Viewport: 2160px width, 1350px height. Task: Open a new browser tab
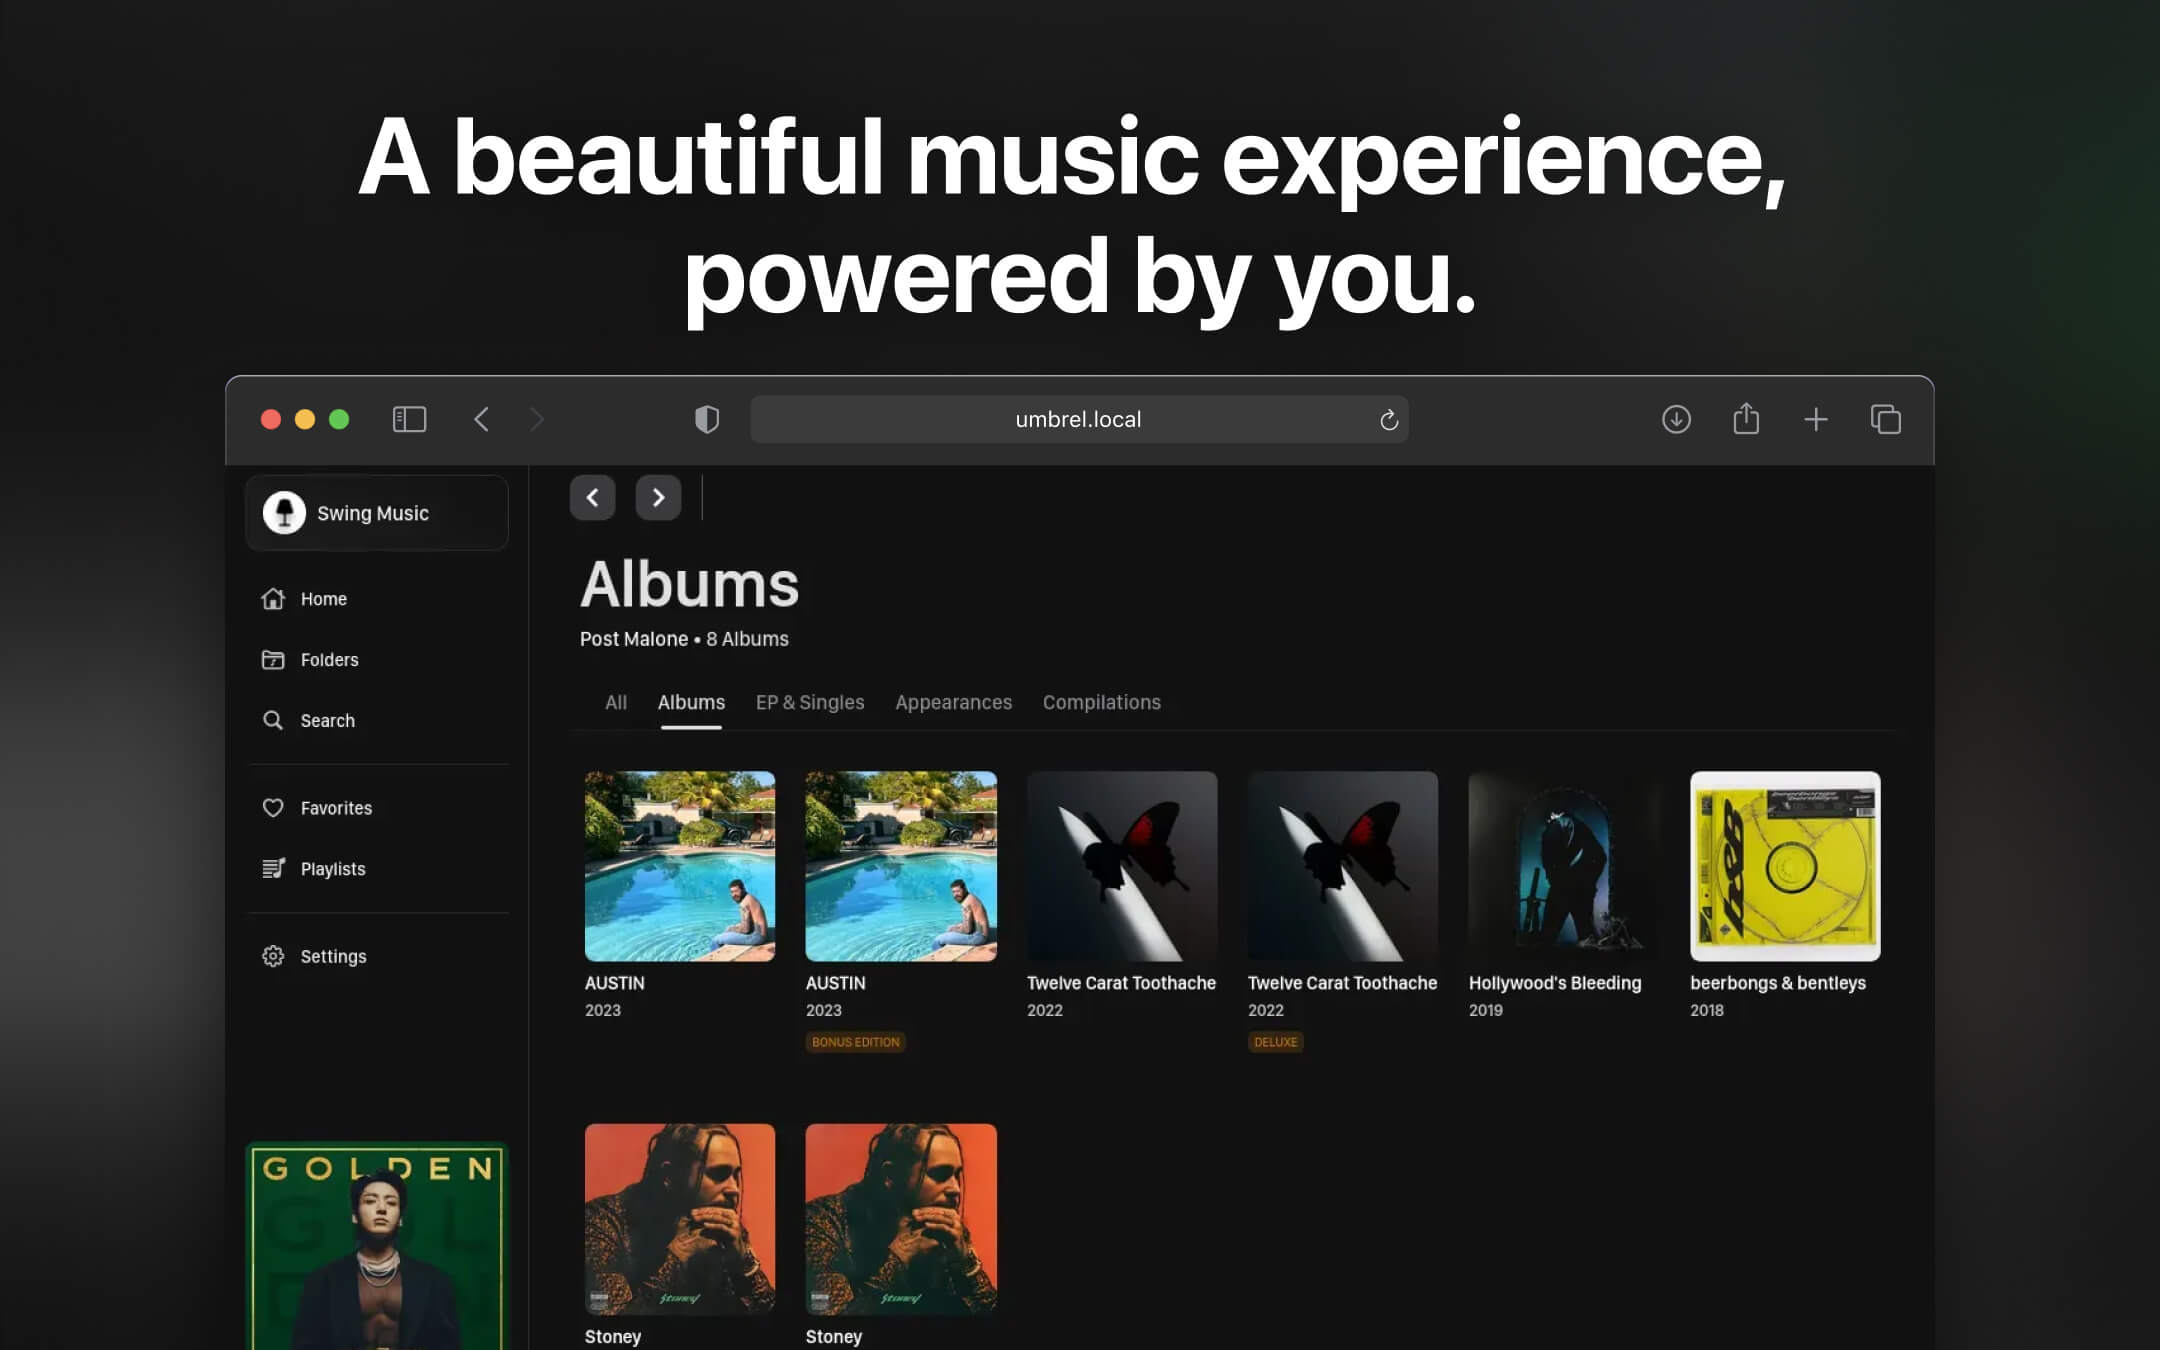point(1815,419)
